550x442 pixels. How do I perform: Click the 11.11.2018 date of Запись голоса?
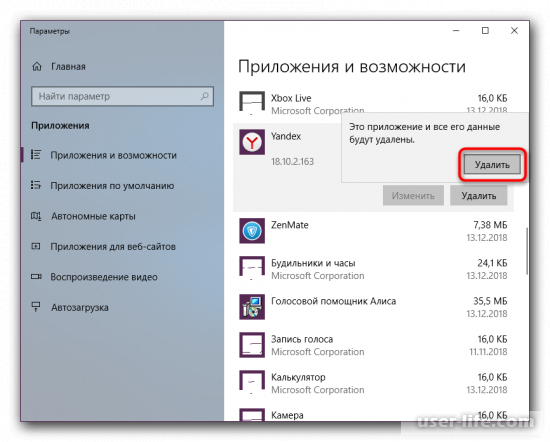[488, 351]
